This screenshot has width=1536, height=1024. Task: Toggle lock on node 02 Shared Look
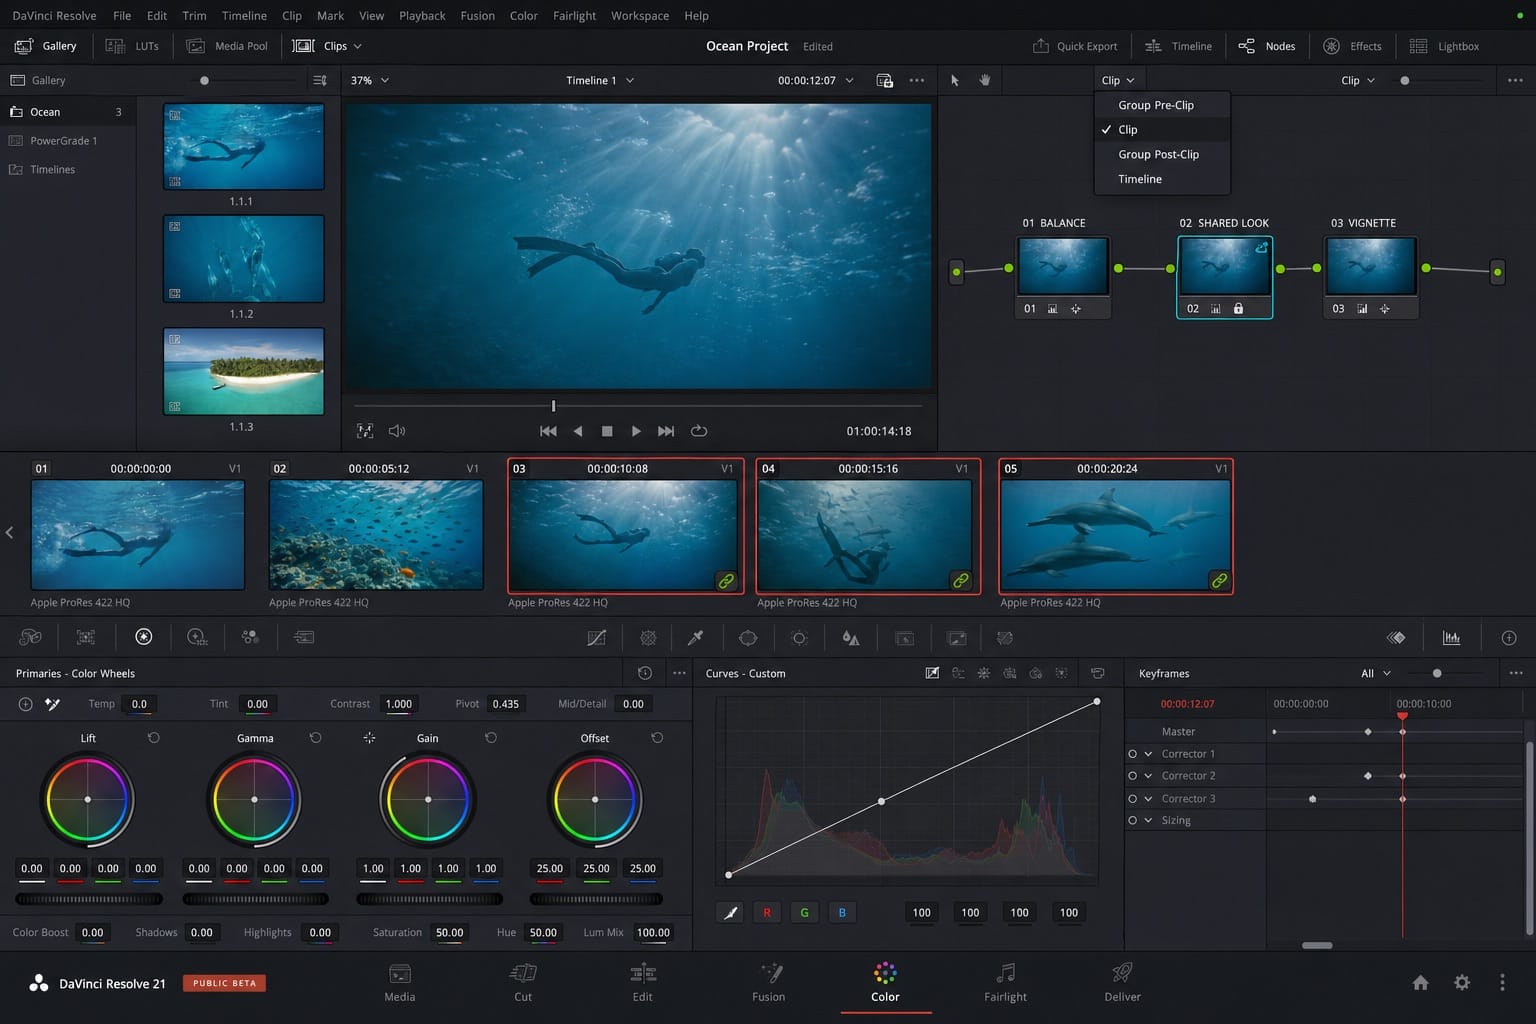[x=1238, y=309]
